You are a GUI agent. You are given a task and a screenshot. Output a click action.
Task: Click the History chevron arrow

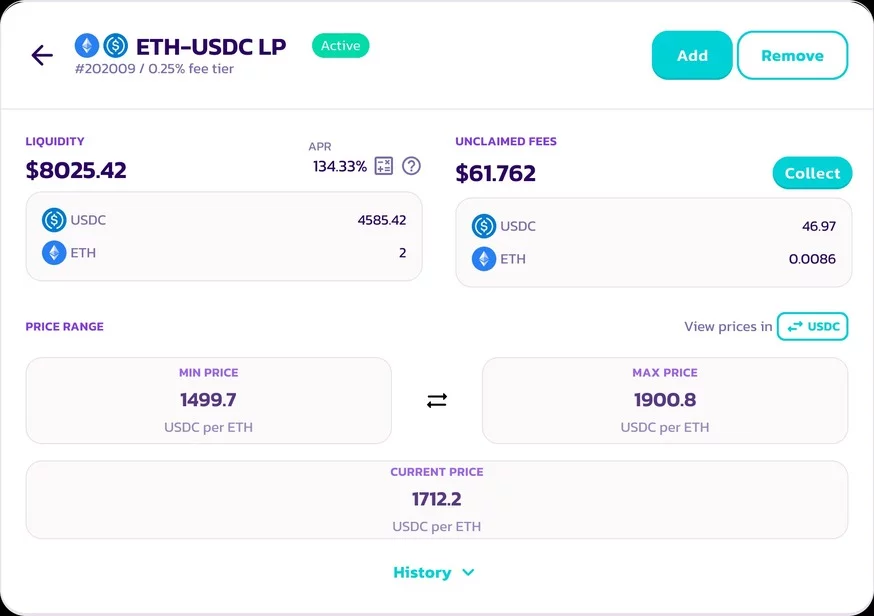(x=468, y=572)
